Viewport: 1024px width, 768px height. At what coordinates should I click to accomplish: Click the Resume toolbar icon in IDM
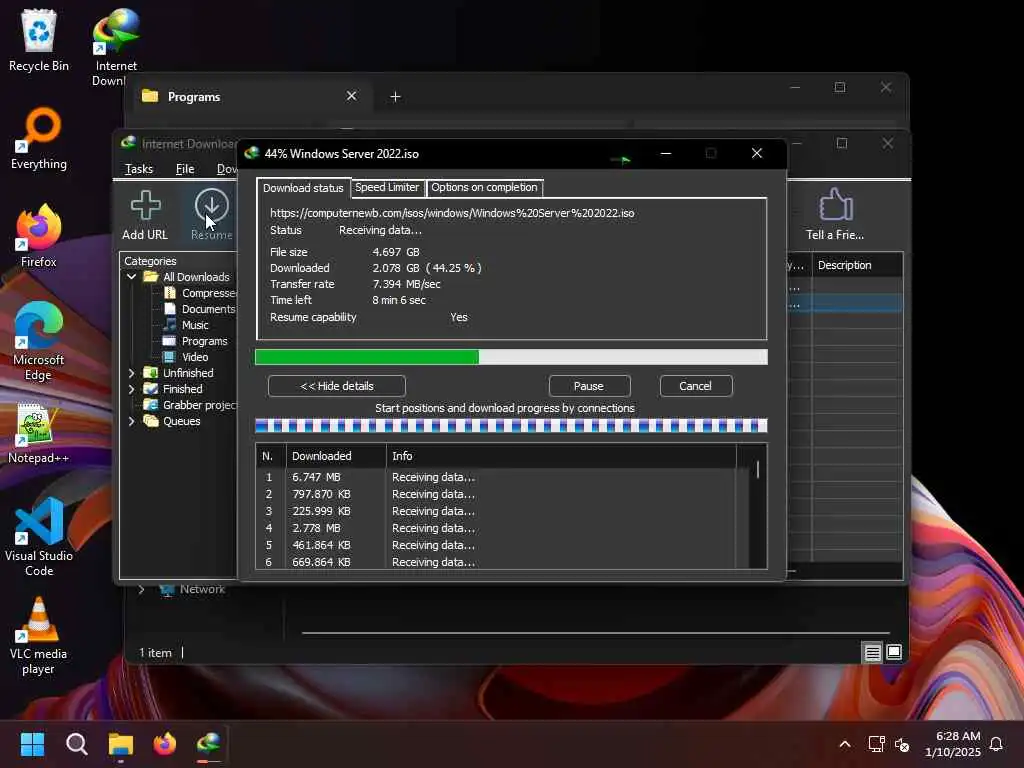tap(212, 216)
